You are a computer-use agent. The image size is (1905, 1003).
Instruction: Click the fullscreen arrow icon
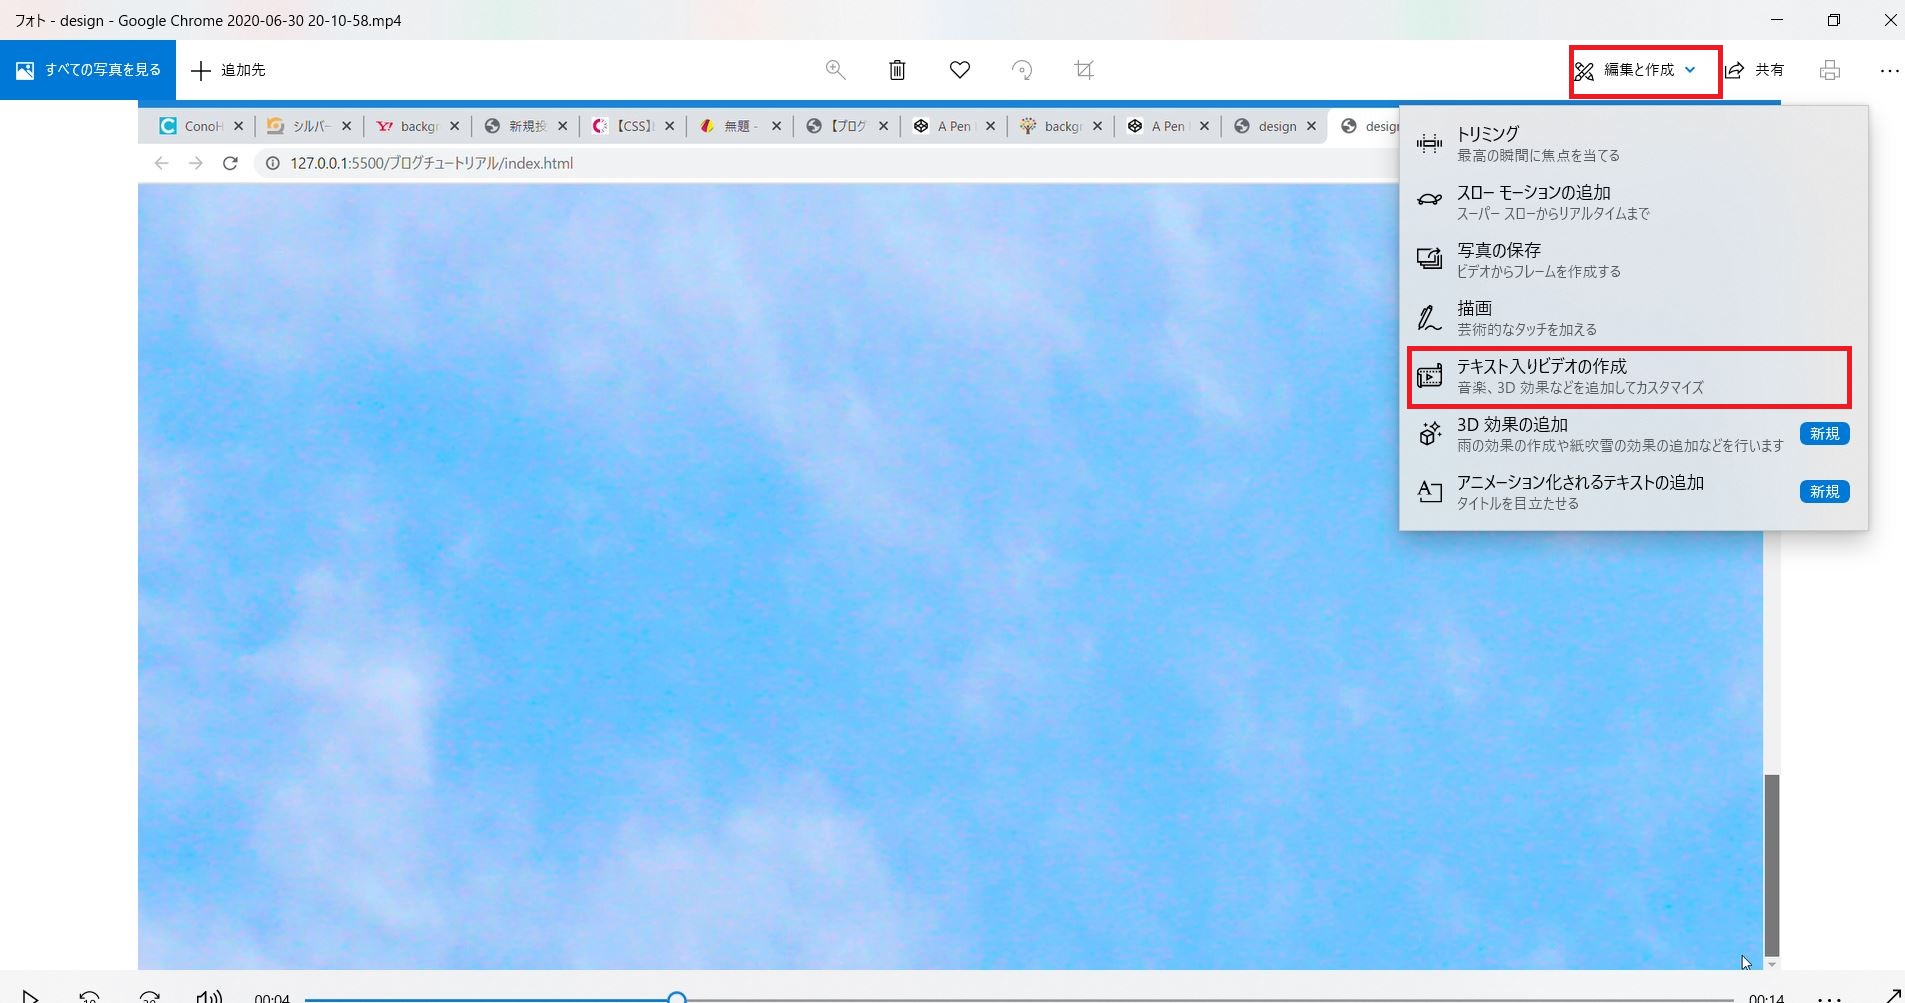point(1893,995)
